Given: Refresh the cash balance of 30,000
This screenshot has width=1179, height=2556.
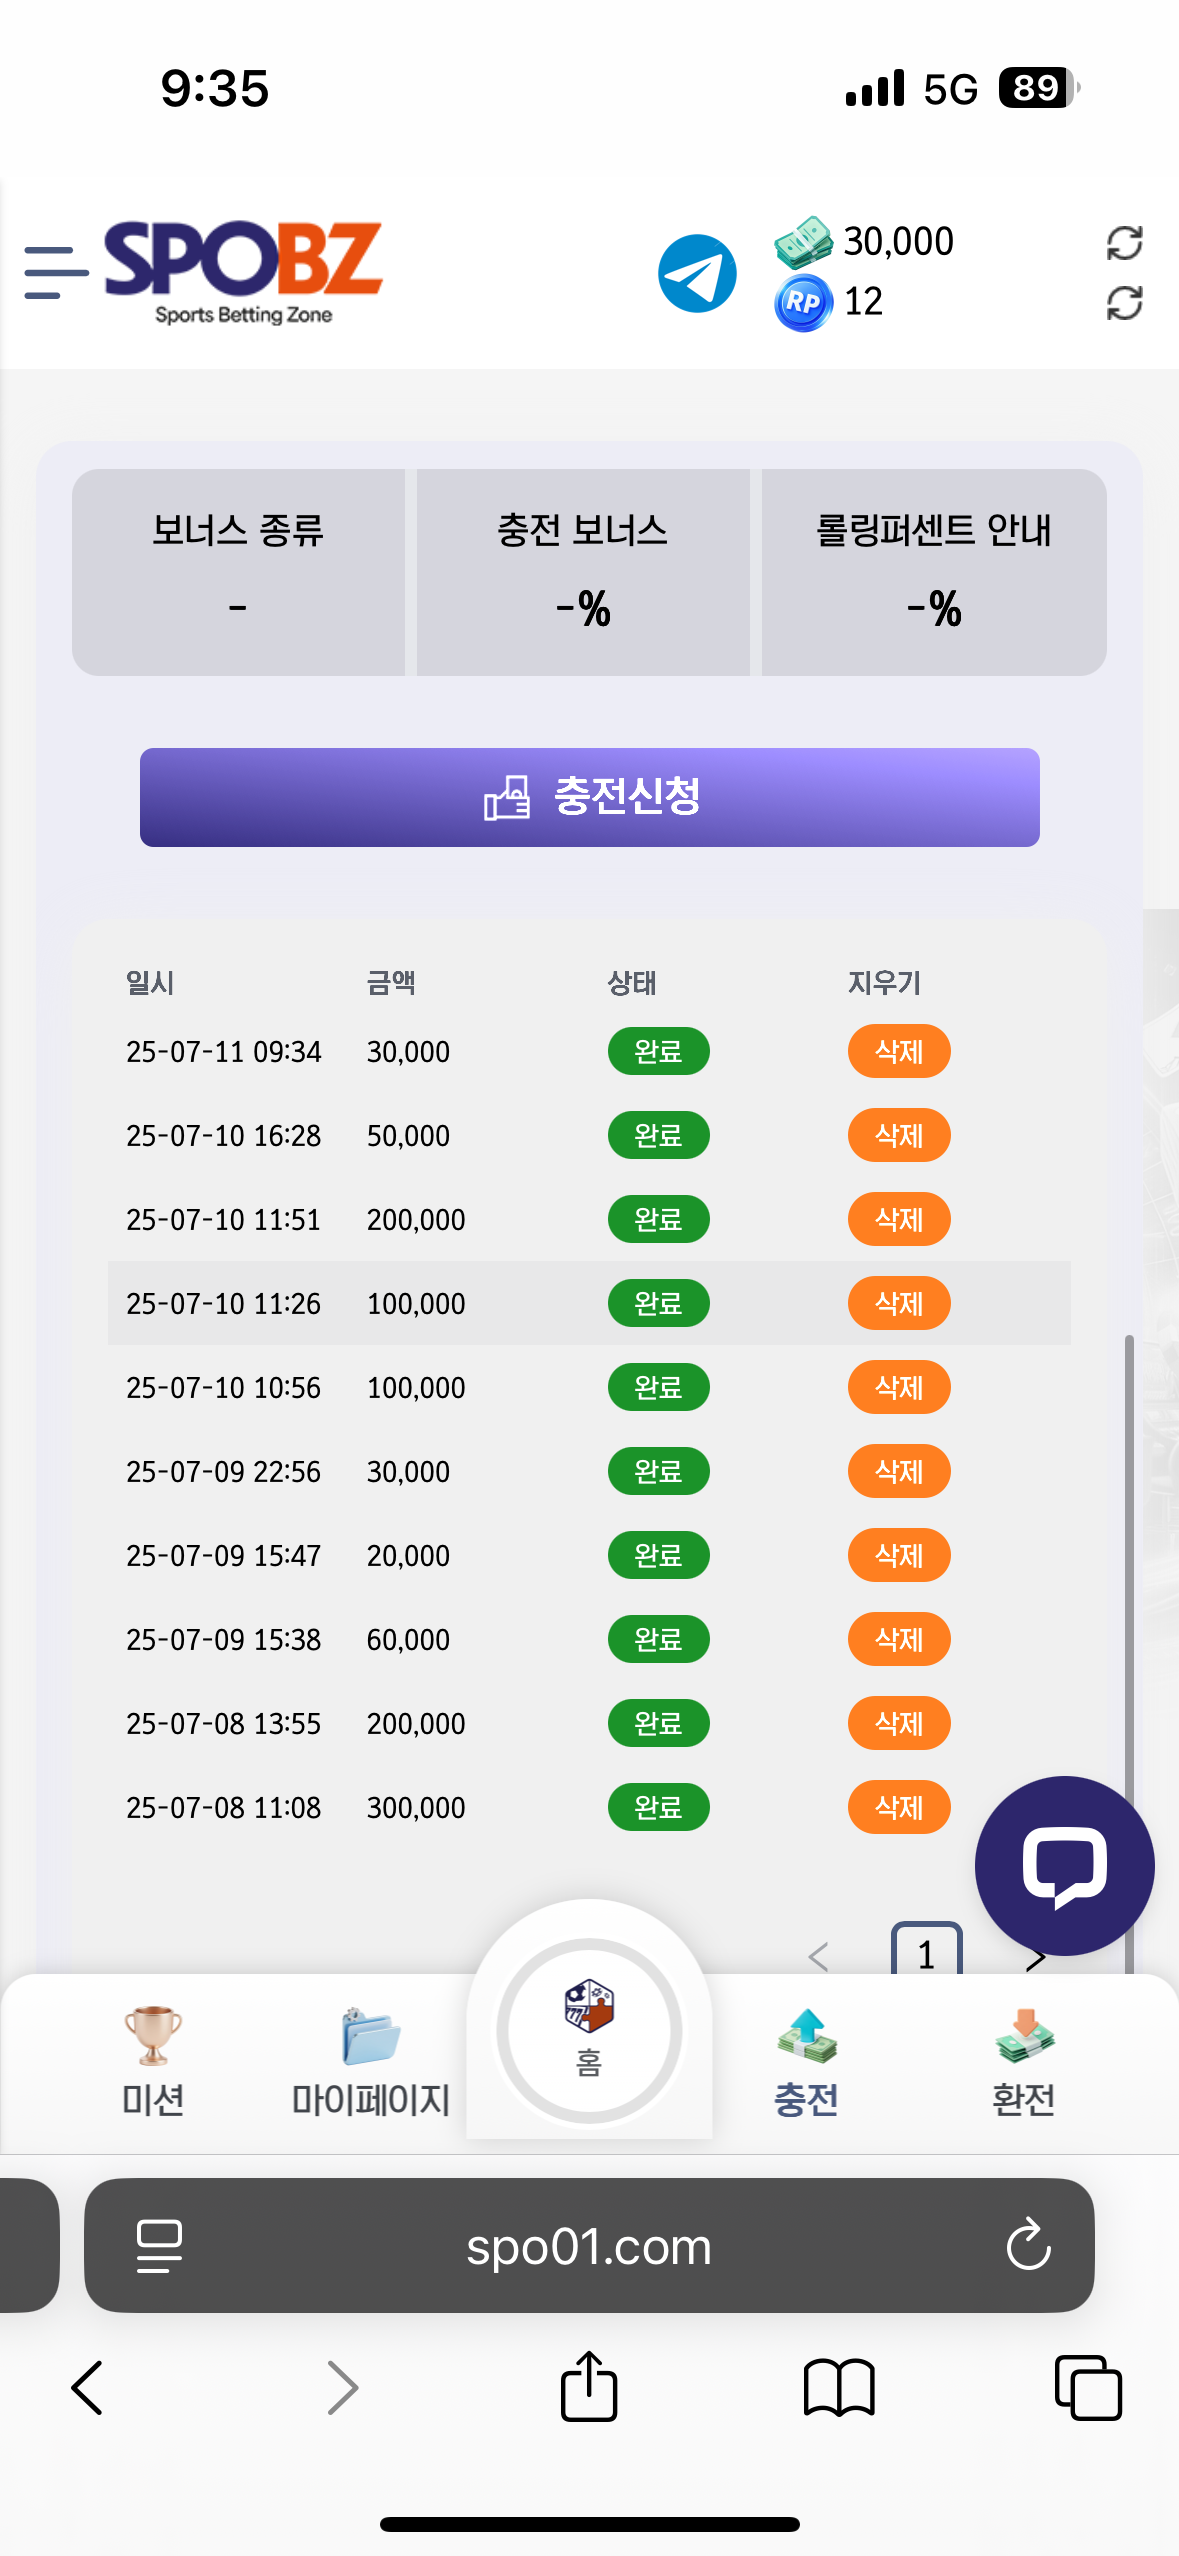Looking at the screenshot, I should tap(1124, 243).
